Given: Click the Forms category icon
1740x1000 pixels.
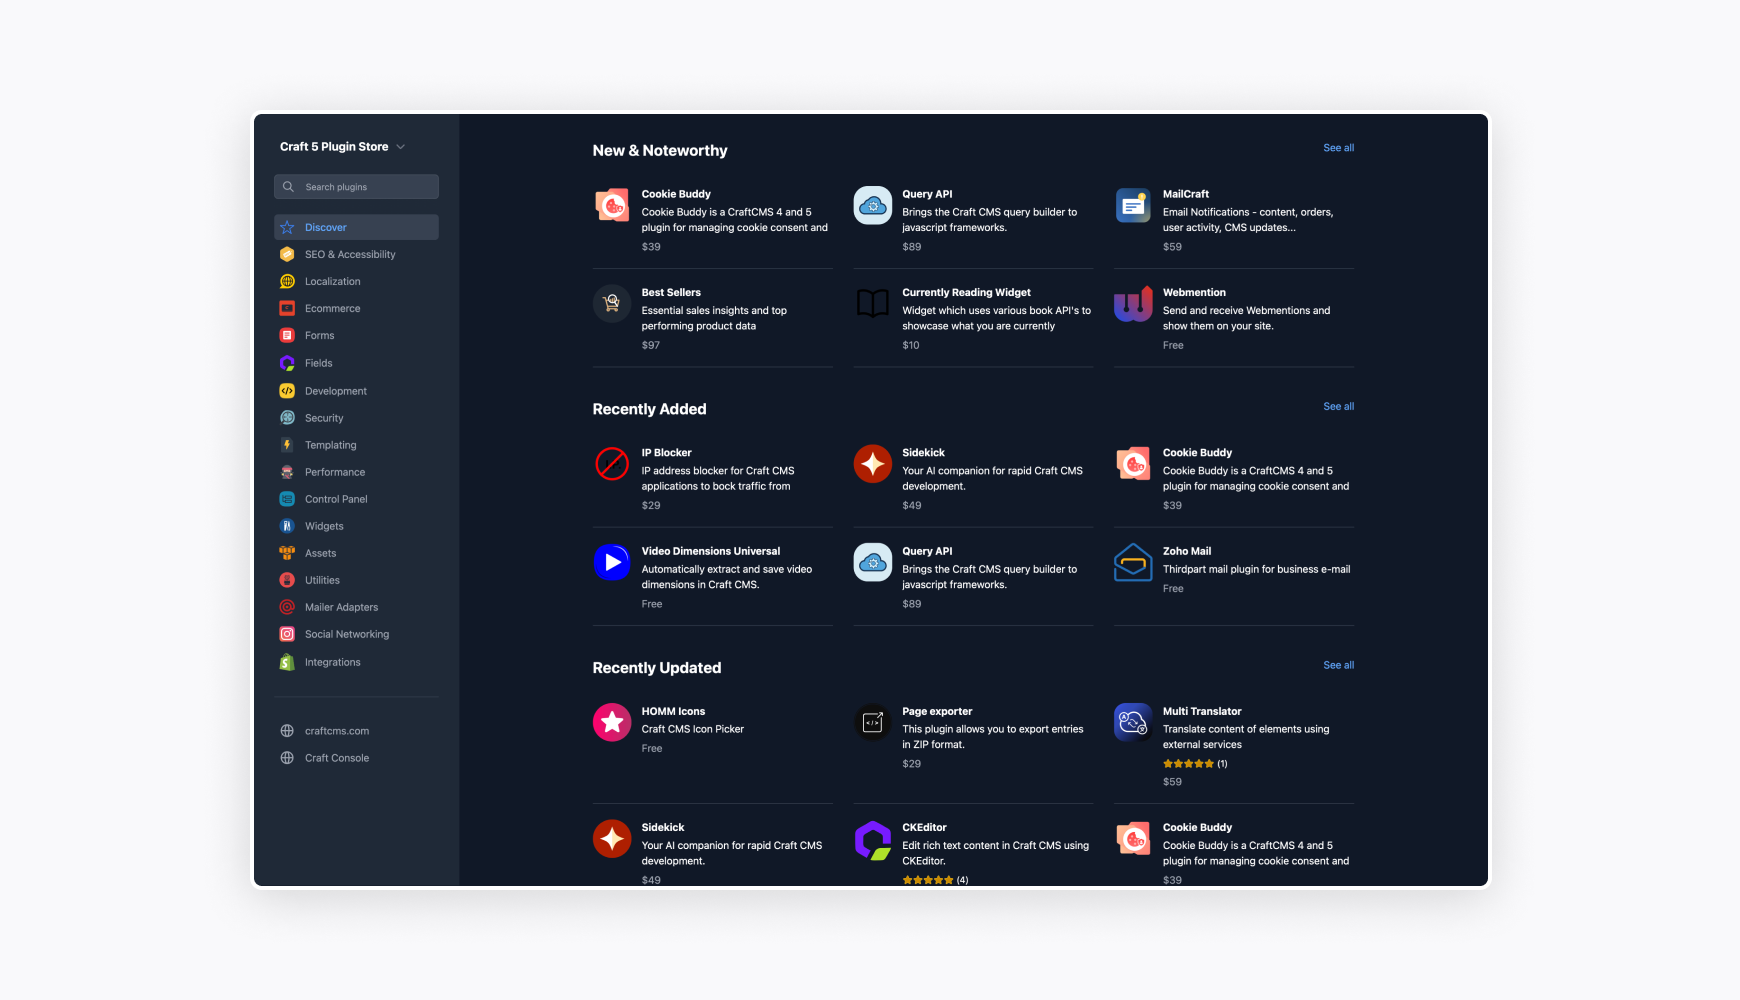Looking at the screenshot, I should (287, 336).
